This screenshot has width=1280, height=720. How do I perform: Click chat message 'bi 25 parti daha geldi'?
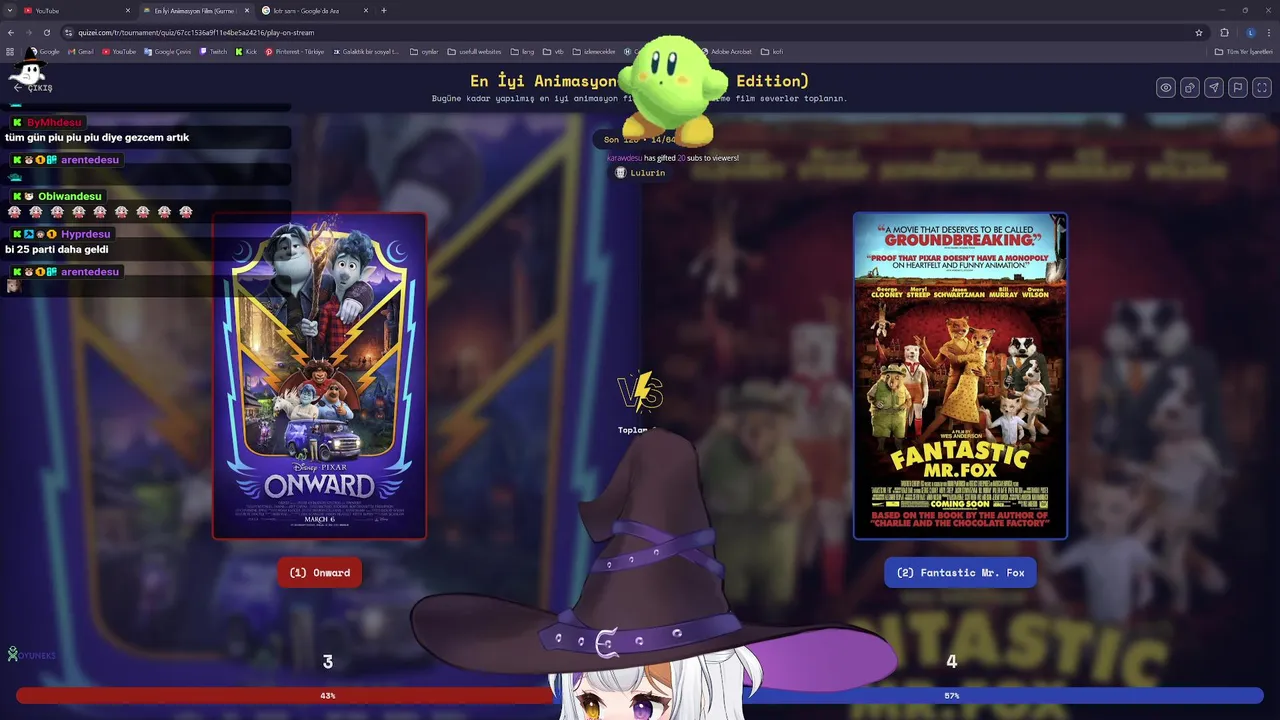pyautogui.click(x=57, y=249)
